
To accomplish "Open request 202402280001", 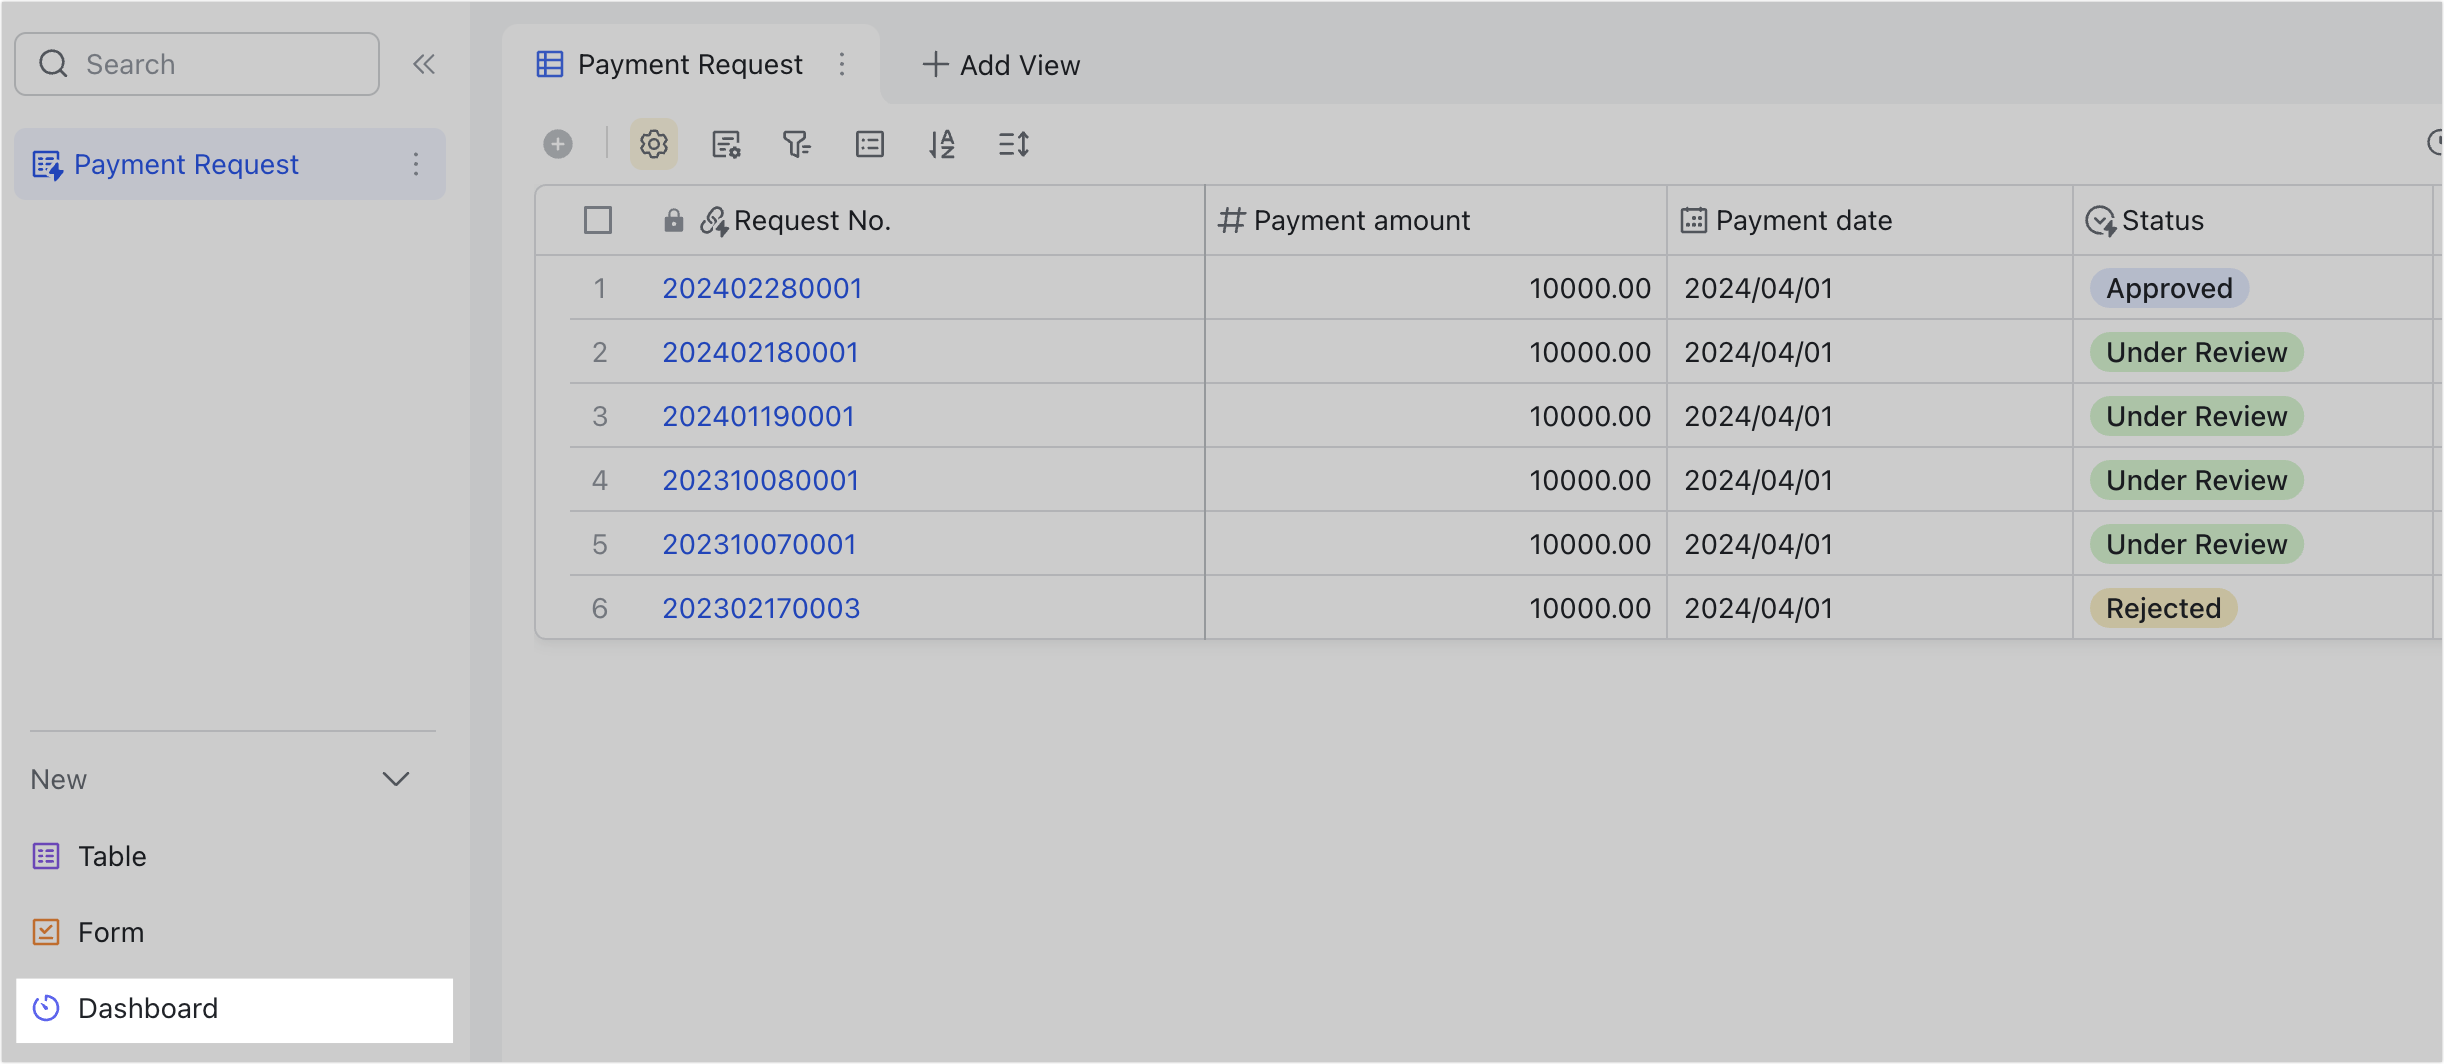I will pyautogui.click(x=762, y=288).
